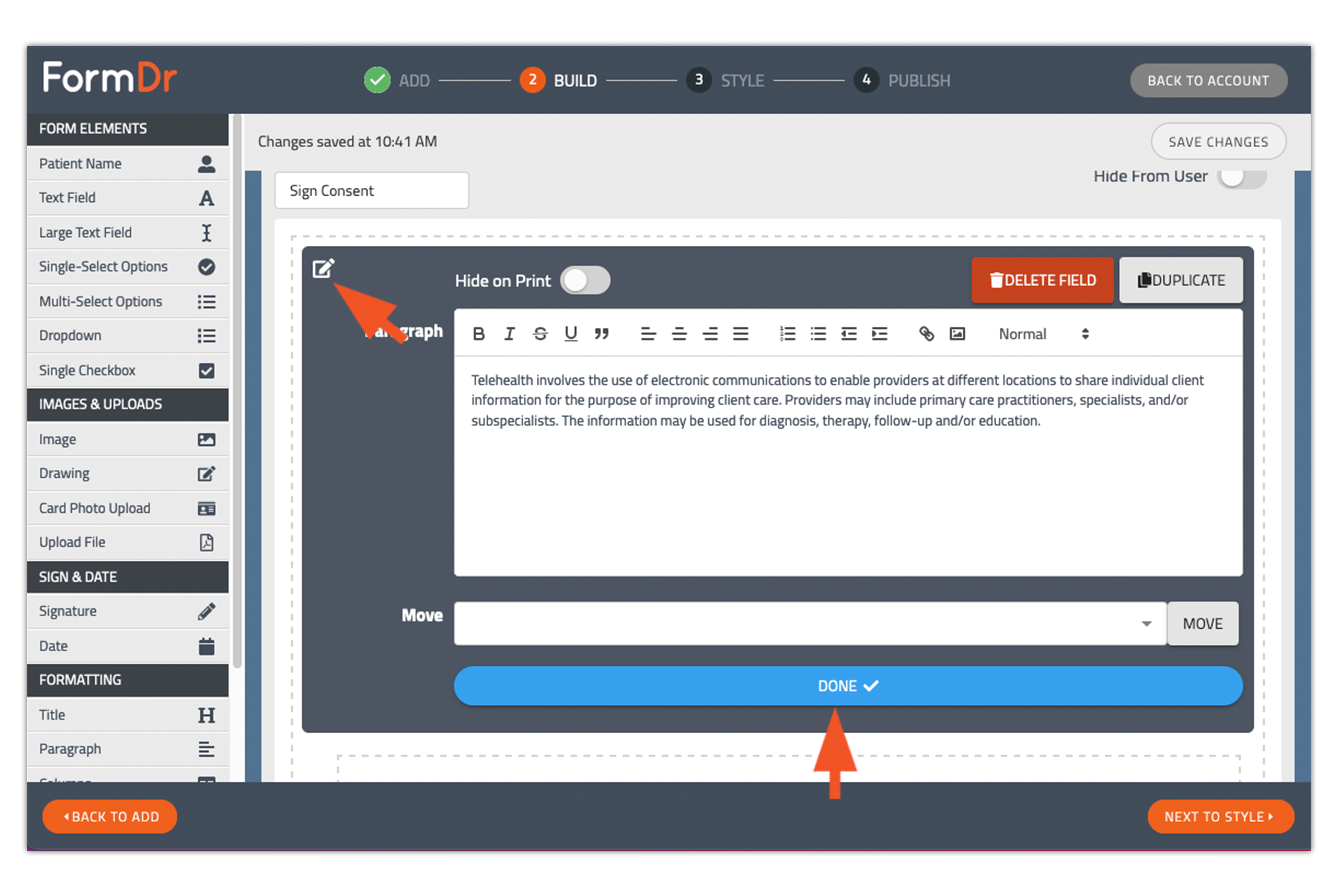
Task: Apply italic formatting
Action: [510, 334]
